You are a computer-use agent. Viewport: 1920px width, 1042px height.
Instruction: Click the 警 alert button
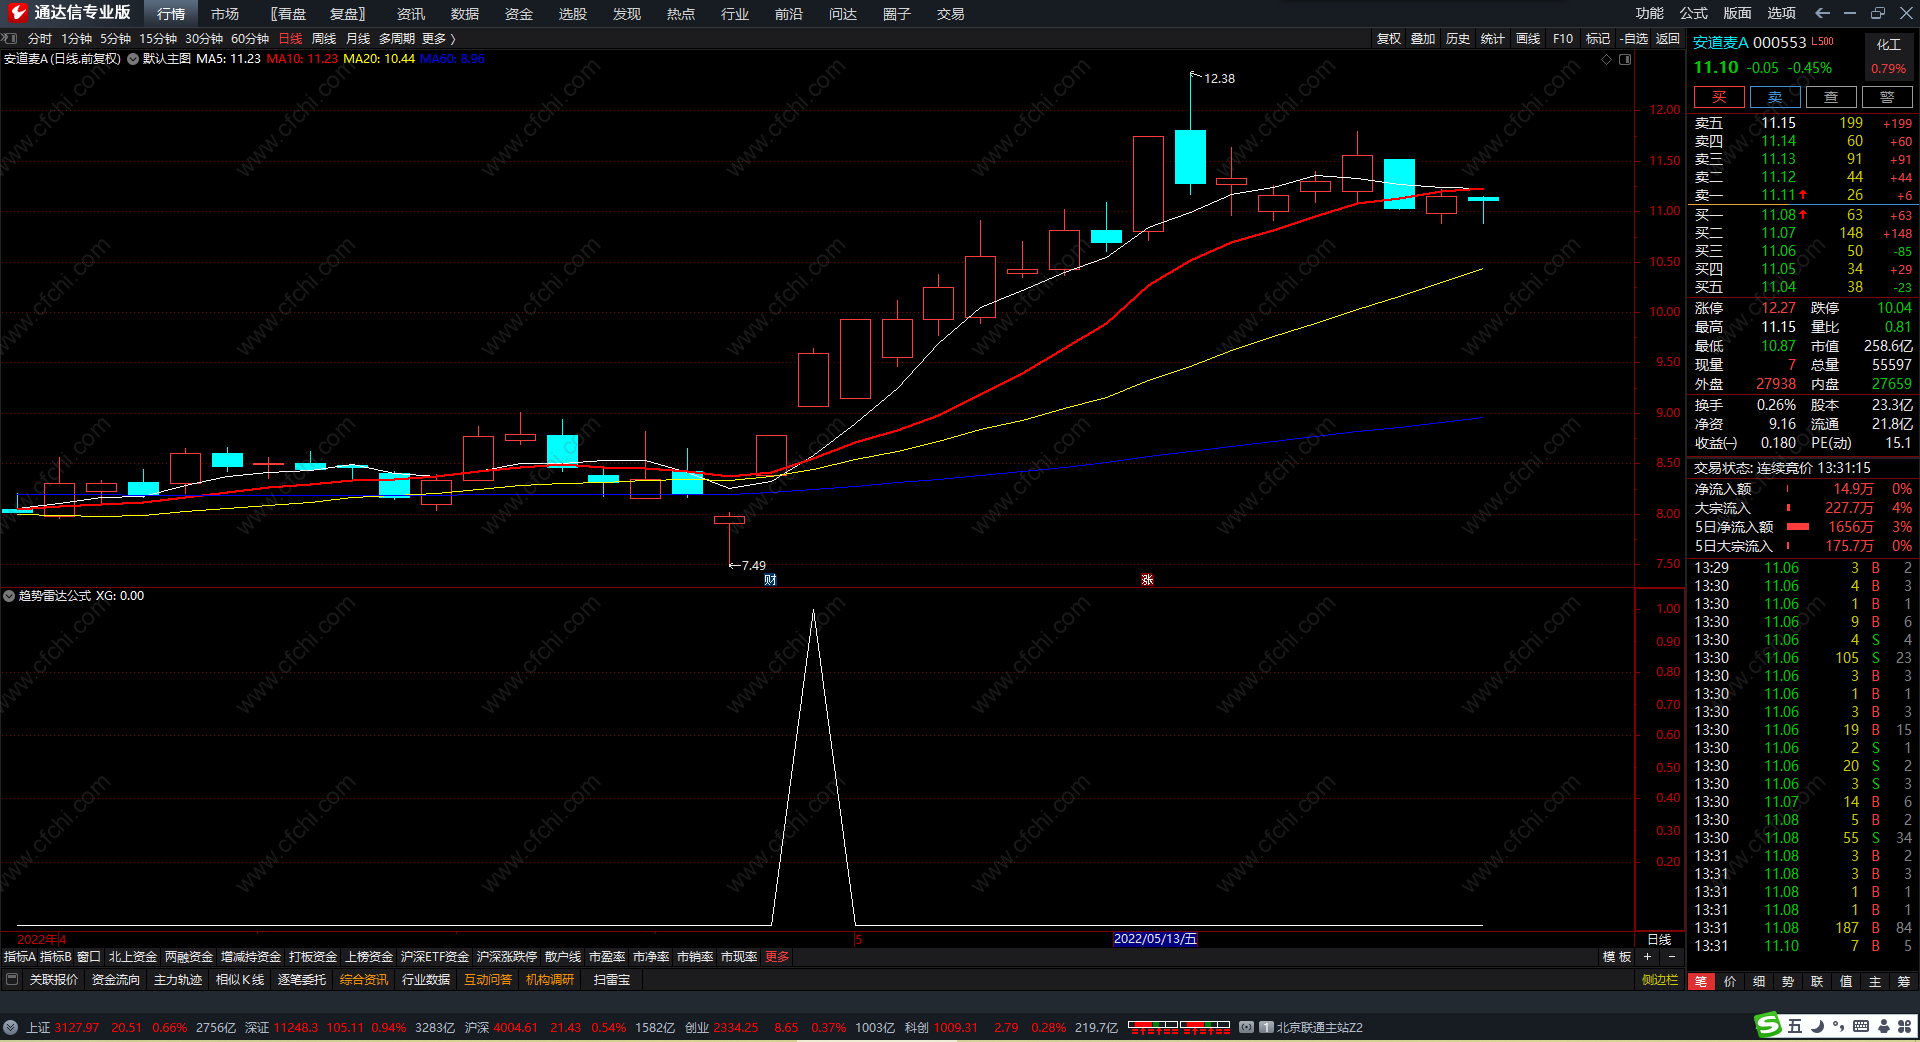[1887, 97]
